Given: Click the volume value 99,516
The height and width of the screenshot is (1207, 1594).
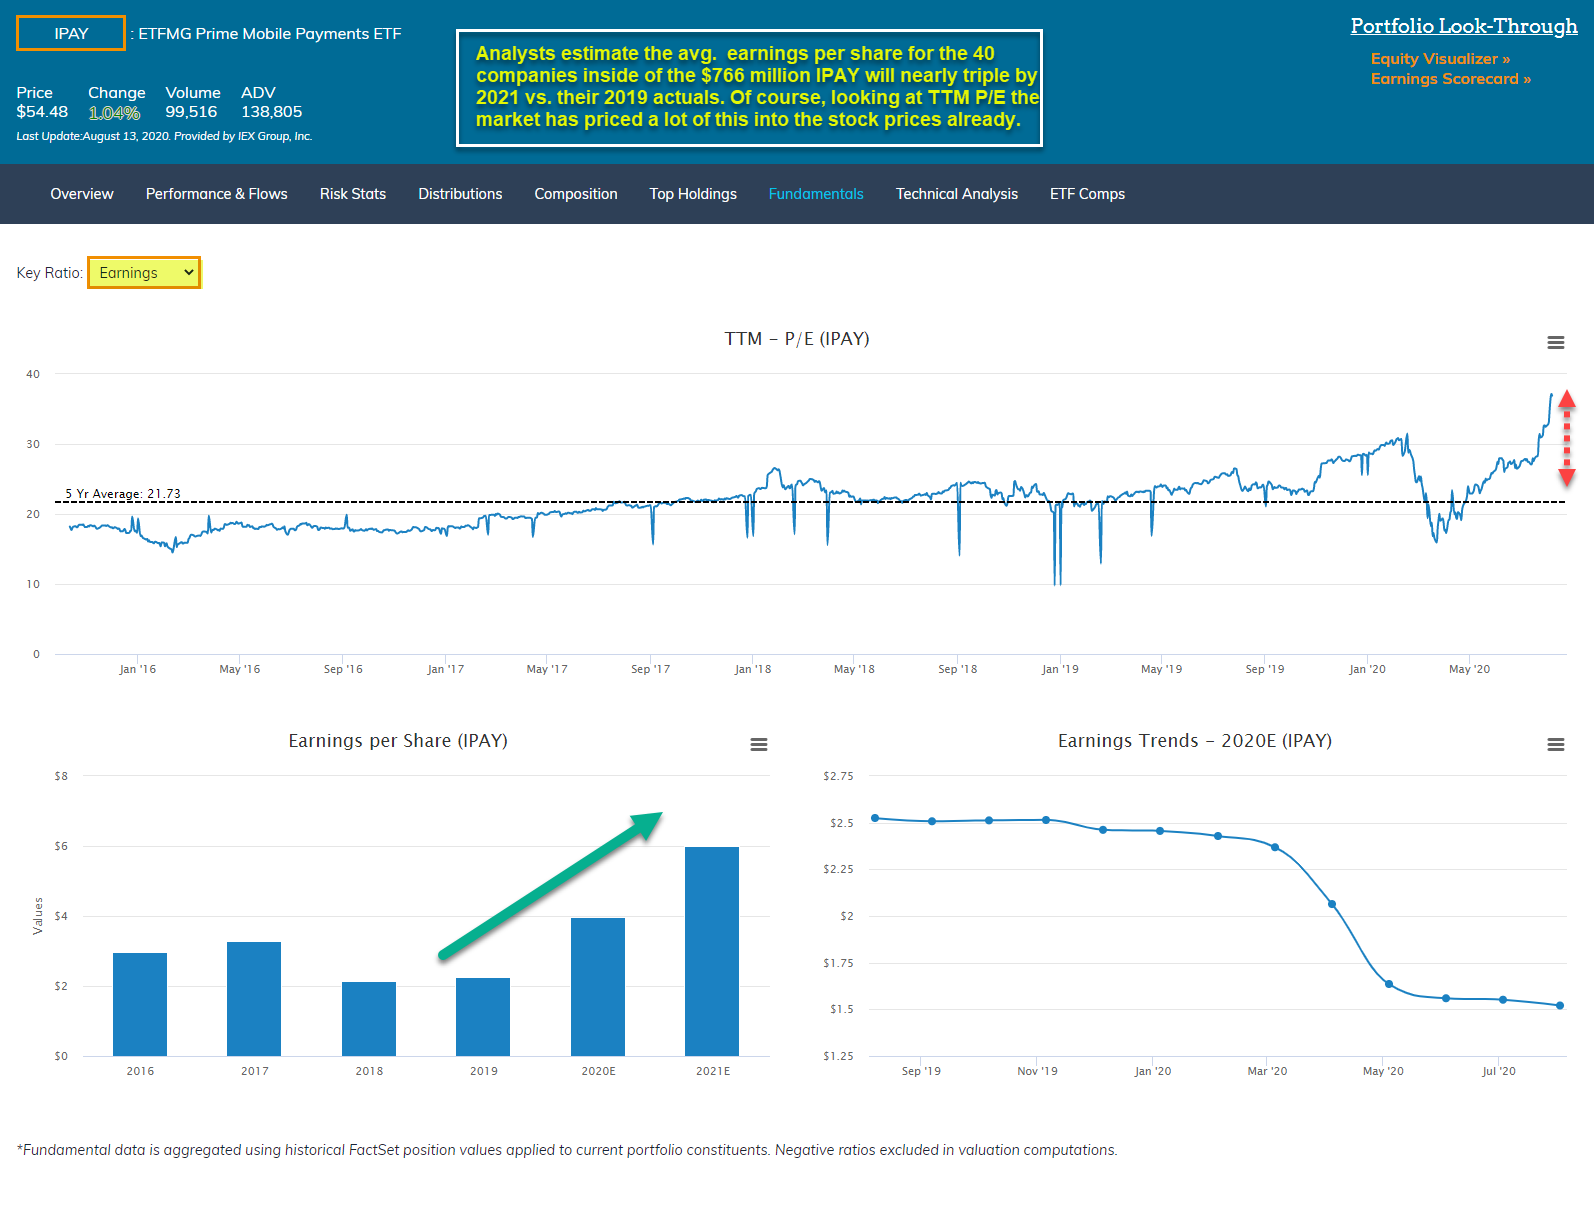Looking at the screenshot, I should (191, 112).
